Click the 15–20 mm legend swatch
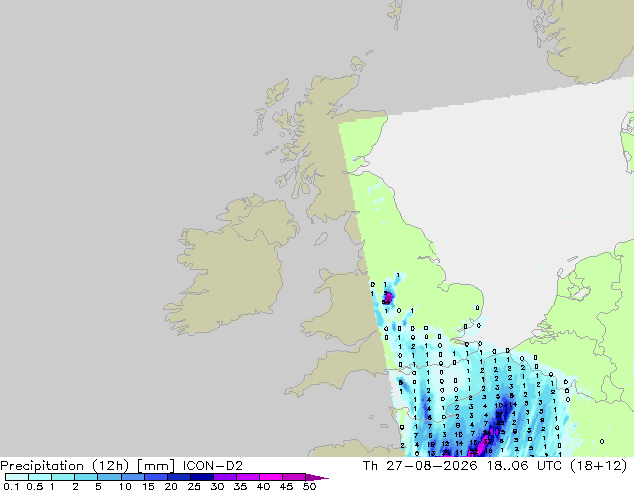Image resolution: width=634 pixels, height=490 pixels. click(155, 477)
